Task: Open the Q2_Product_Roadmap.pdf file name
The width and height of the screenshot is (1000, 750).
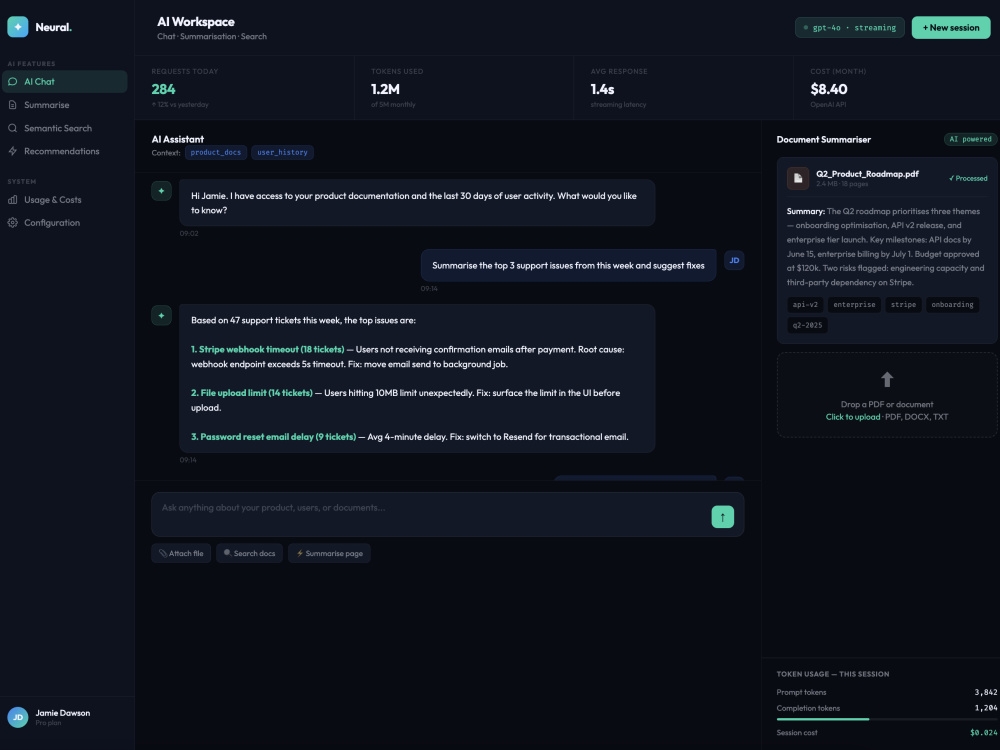Action: click(867, 173)
